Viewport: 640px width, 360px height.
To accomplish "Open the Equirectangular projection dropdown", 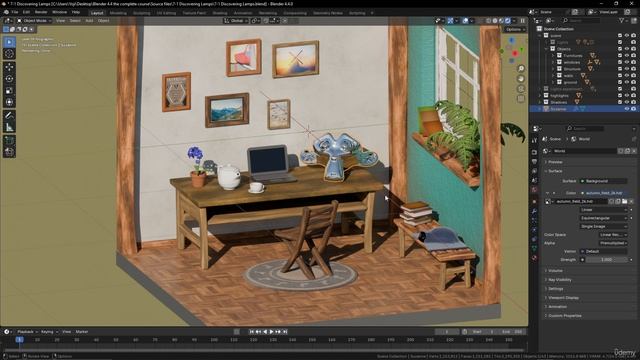I will point(604,218).
